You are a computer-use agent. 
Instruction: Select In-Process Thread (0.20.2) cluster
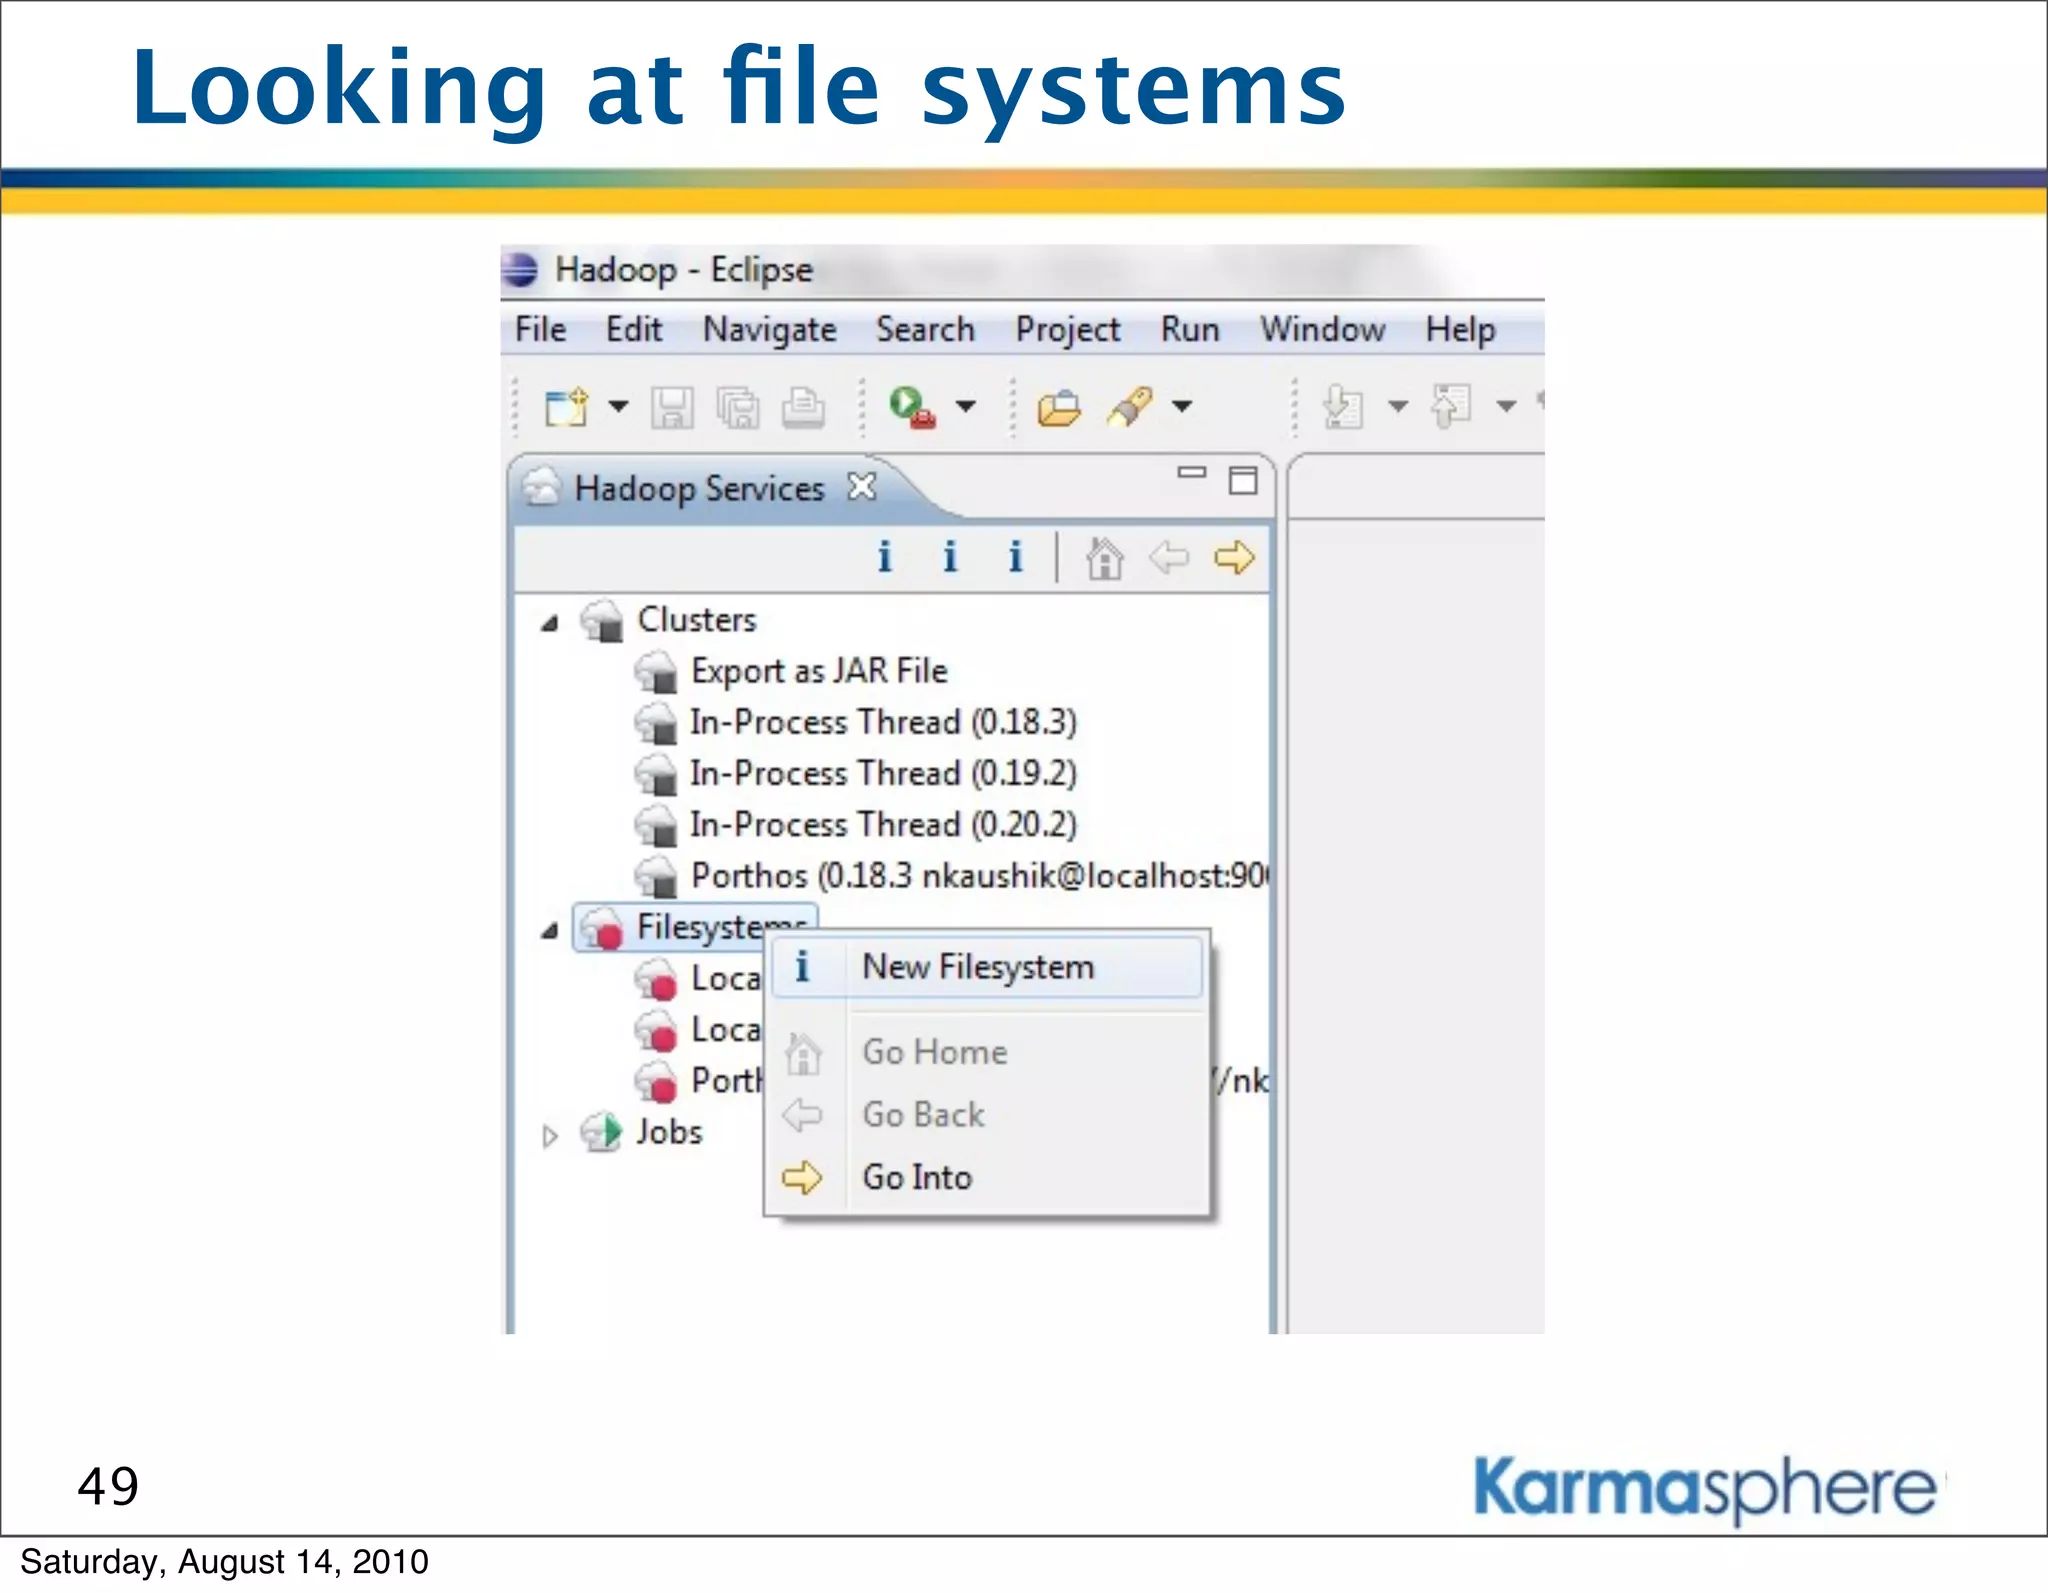coord(883,824)
